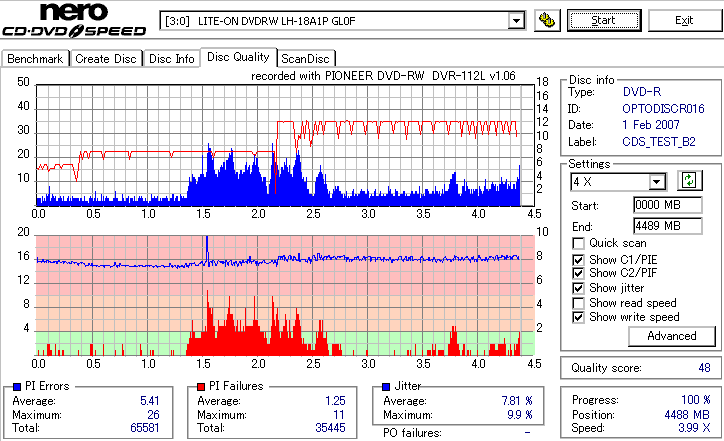Click the green refresh speed icon
This screenshot has width=724, height=441.
[x=689, y=181]
